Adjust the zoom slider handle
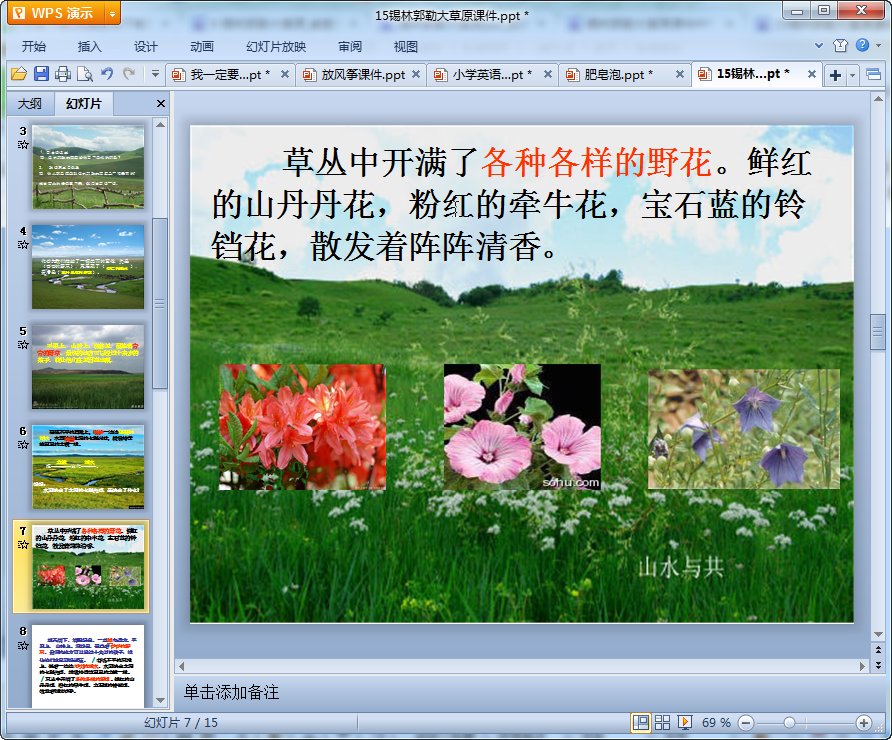Viewport: 892px width, 740px height. coord(789,723)
